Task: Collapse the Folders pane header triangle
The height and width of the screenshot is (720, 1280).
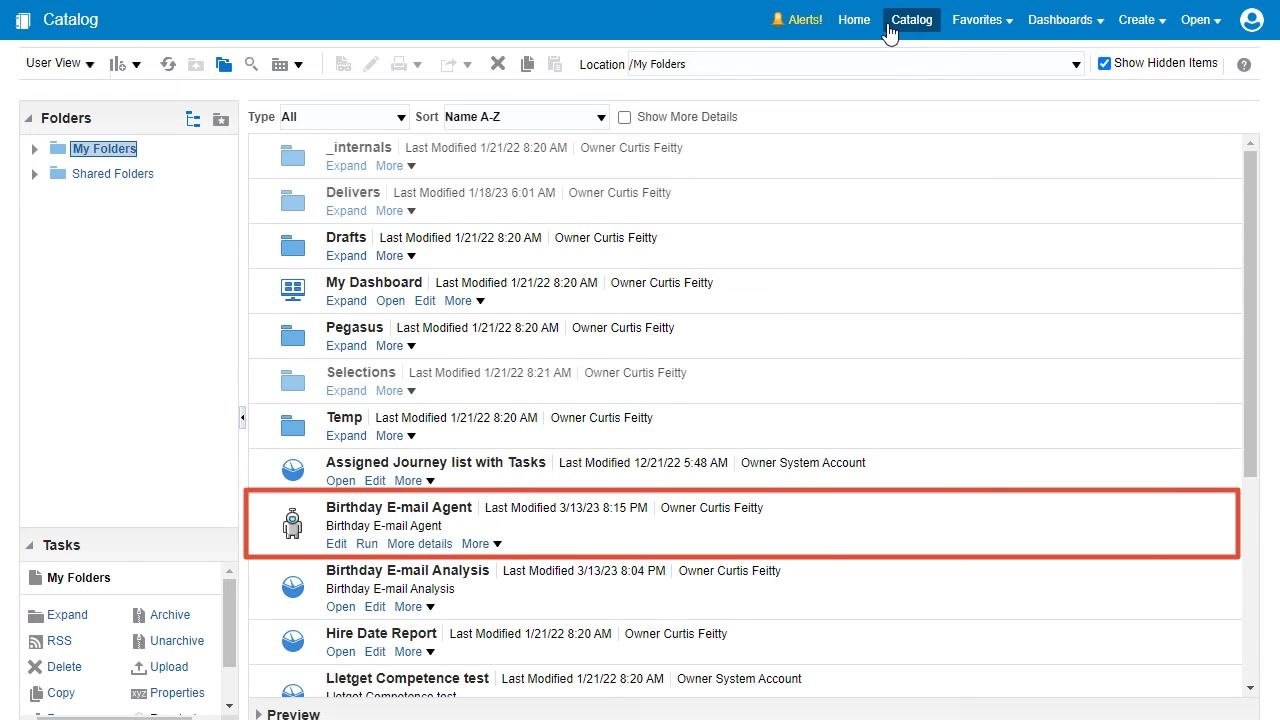Action: (29, 119)
